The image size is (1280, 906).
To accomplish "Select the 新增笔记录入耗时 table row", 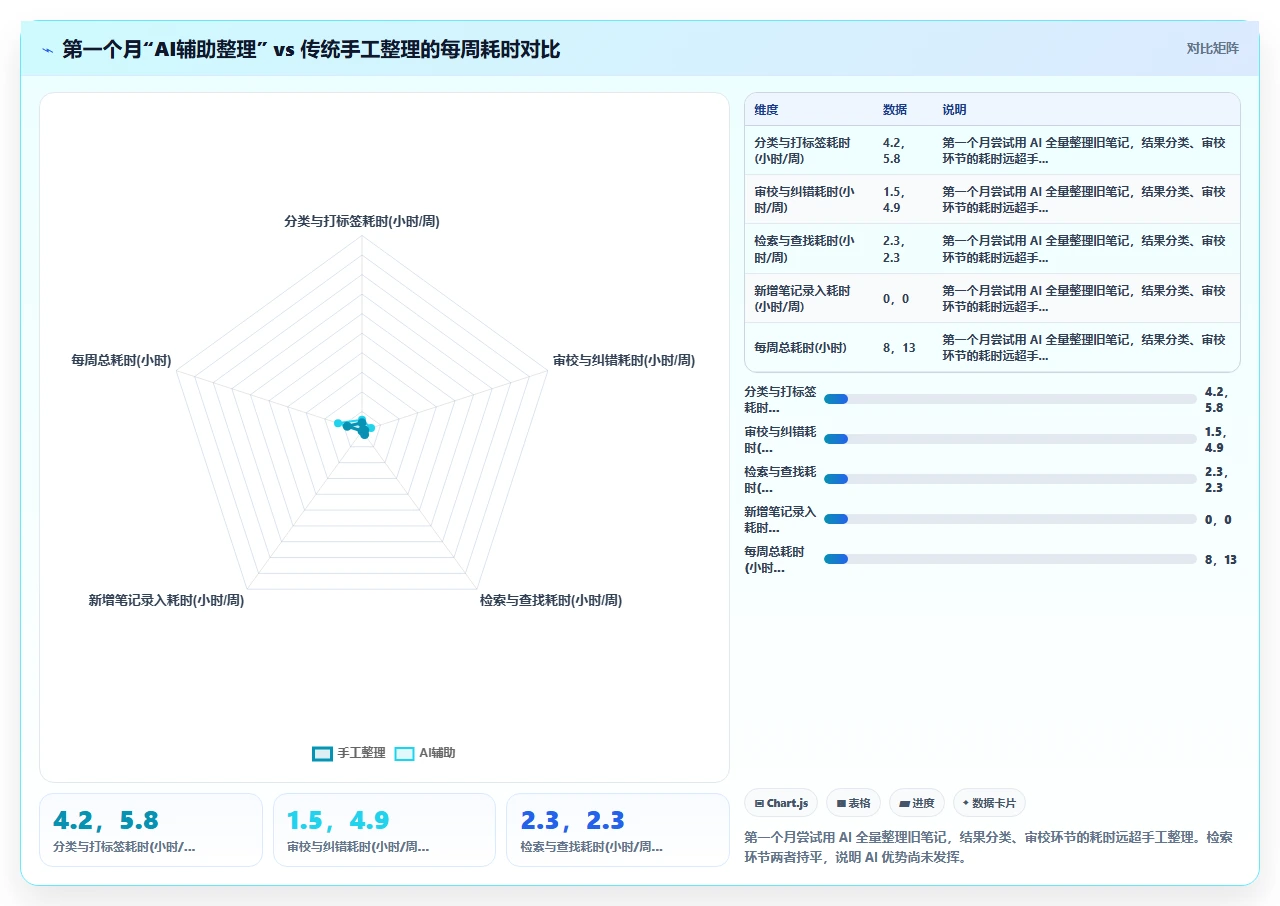I will 992,298.
